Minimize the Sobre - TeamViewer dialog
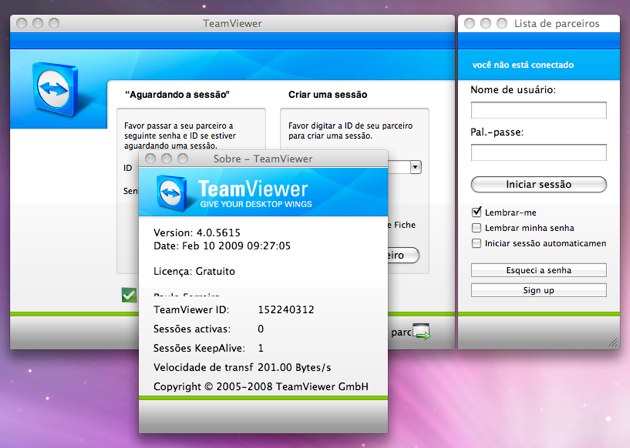Viewport: 630px width, 448px height. click(166, 159)
